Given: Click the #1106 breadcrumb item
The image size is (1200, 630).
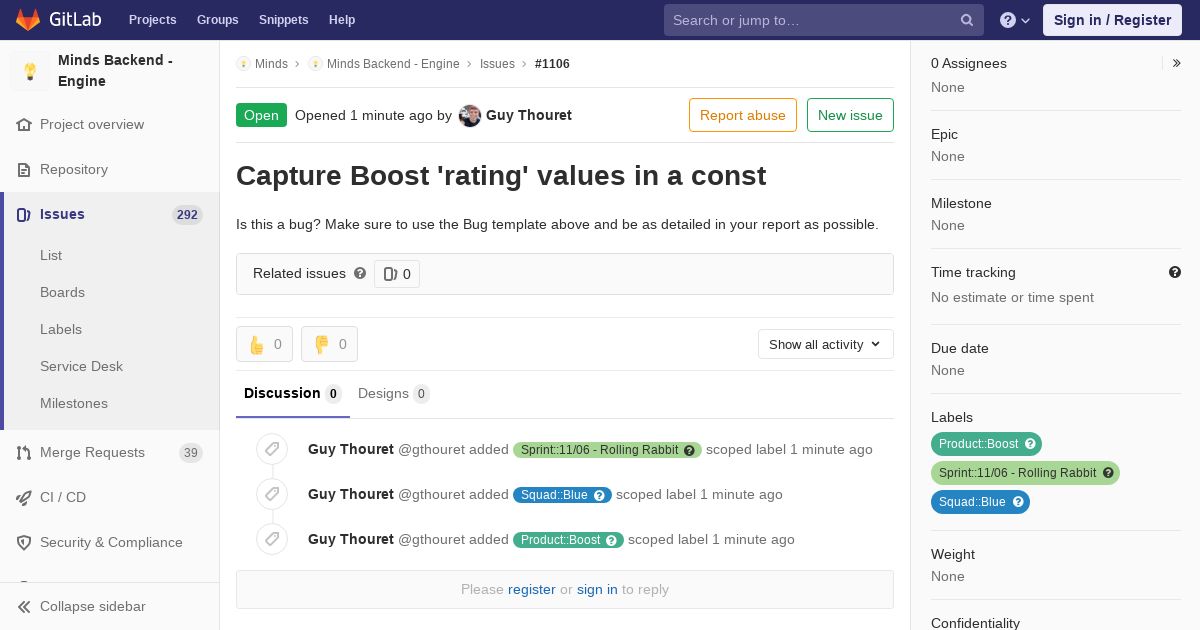Looking at the screenshot, I should (x=552, y=64).
